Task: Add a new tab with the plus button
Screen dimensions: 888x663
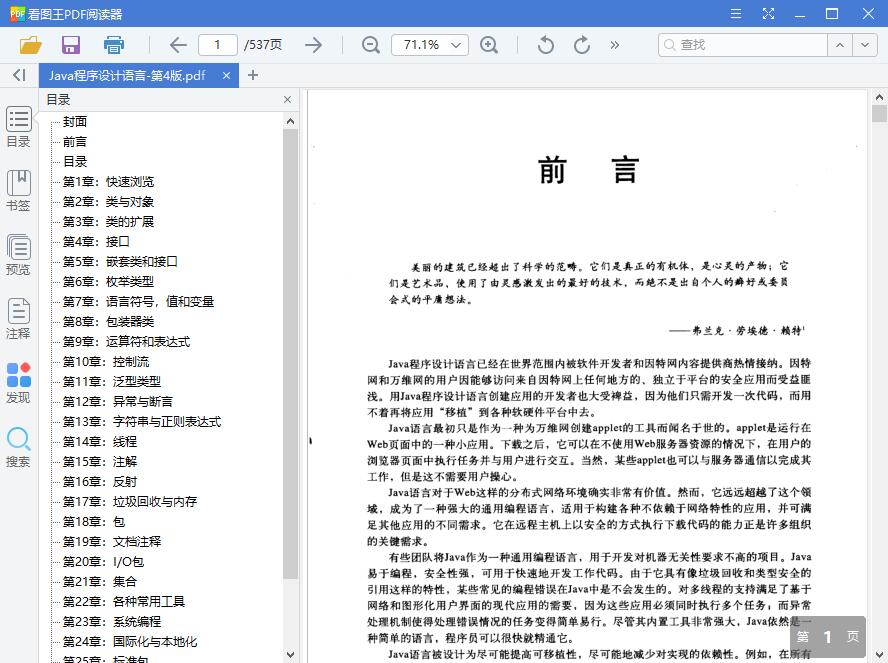Action: 253,75
